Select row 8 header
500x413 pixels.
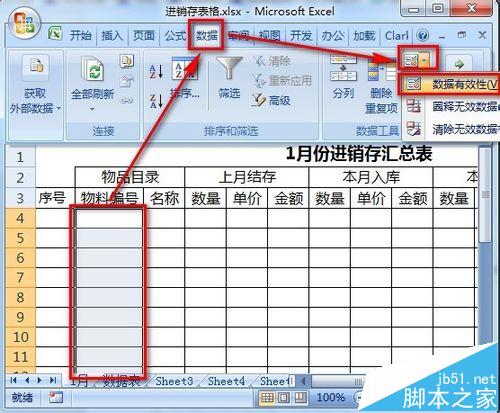point(20,297)
